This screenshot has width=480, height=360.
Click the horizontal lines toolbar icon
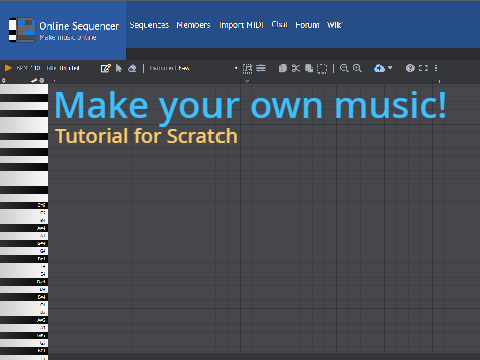coord(261,68)
